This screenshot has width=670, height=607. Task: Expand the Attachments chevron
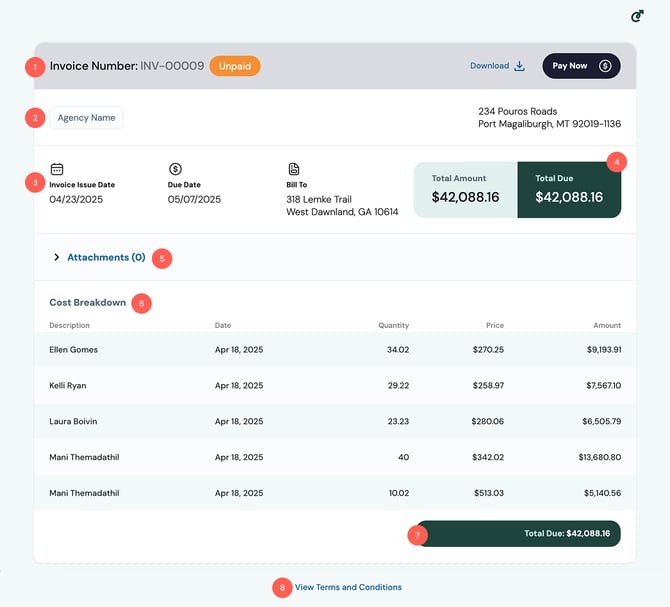pos(56,257)
